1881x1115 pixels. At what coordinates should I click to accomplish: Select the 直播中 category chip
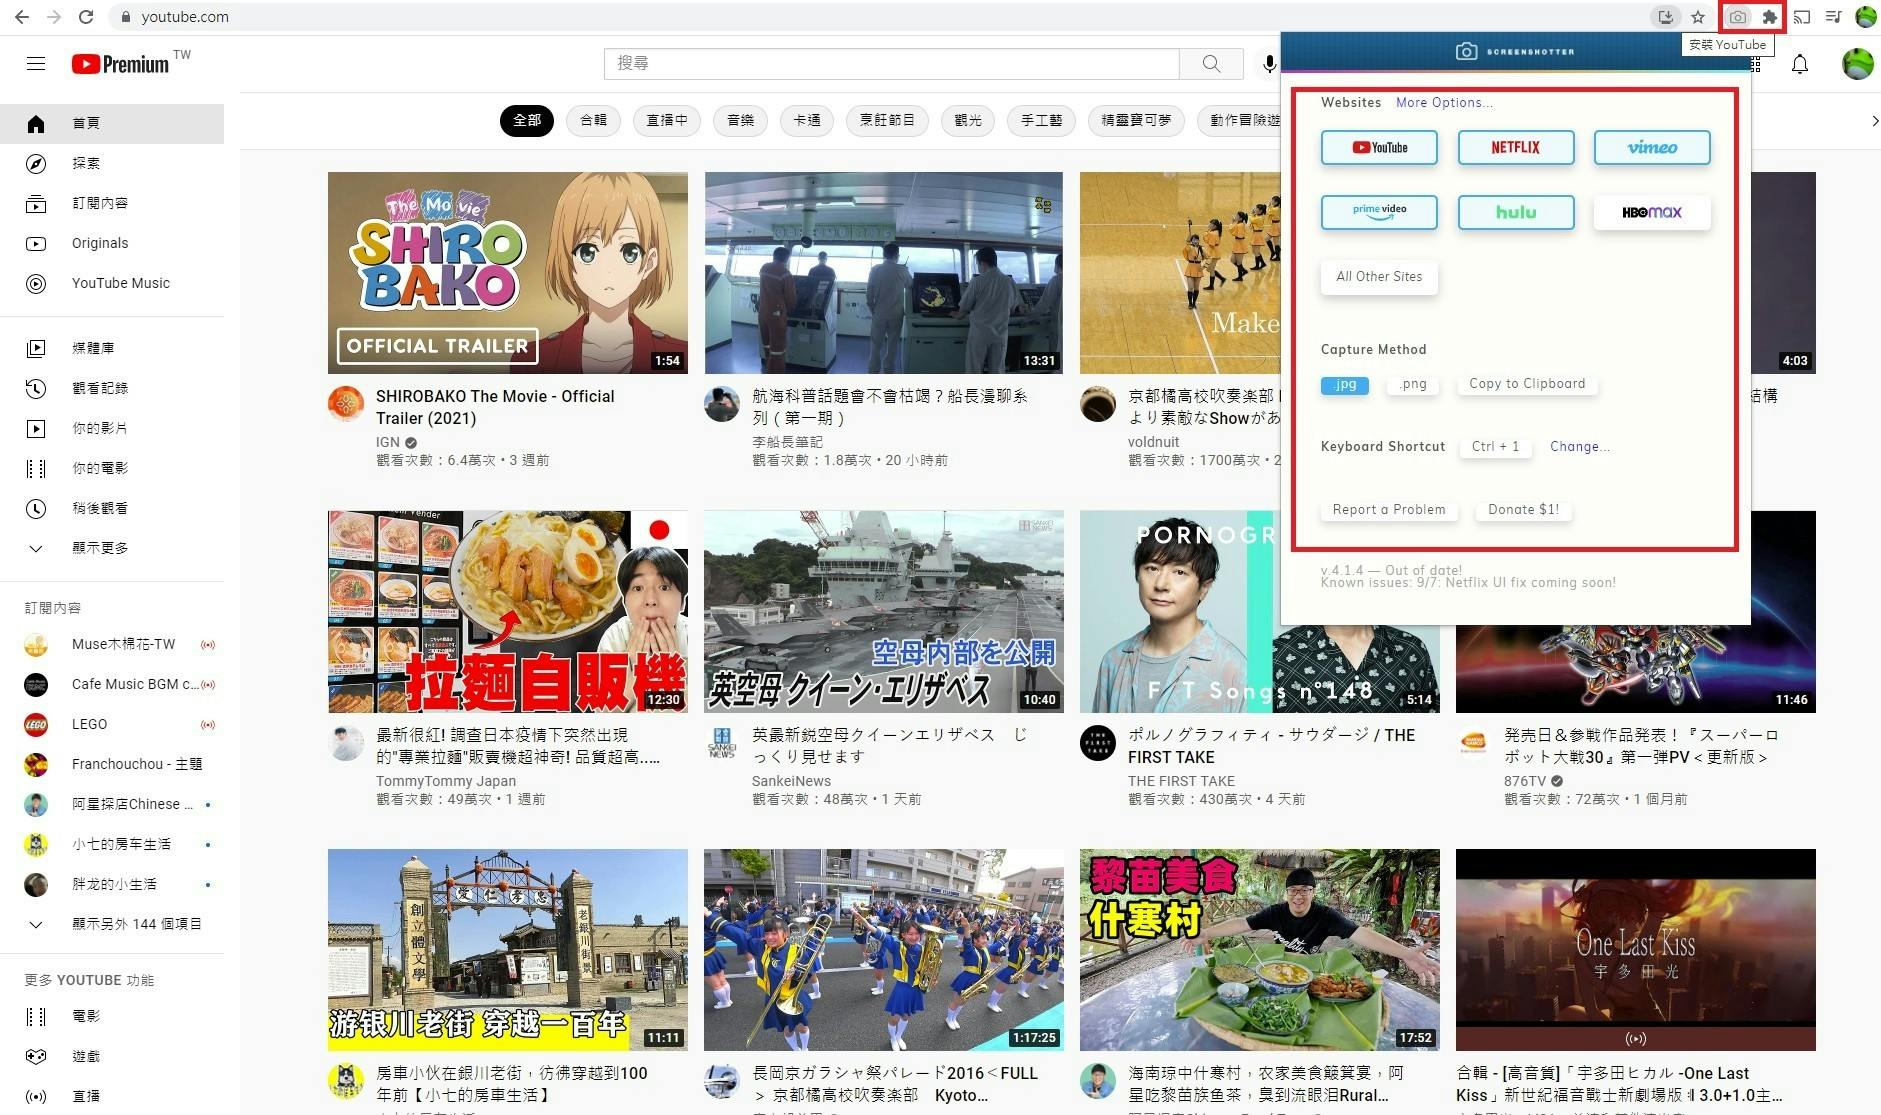click(x=666, y=121)
